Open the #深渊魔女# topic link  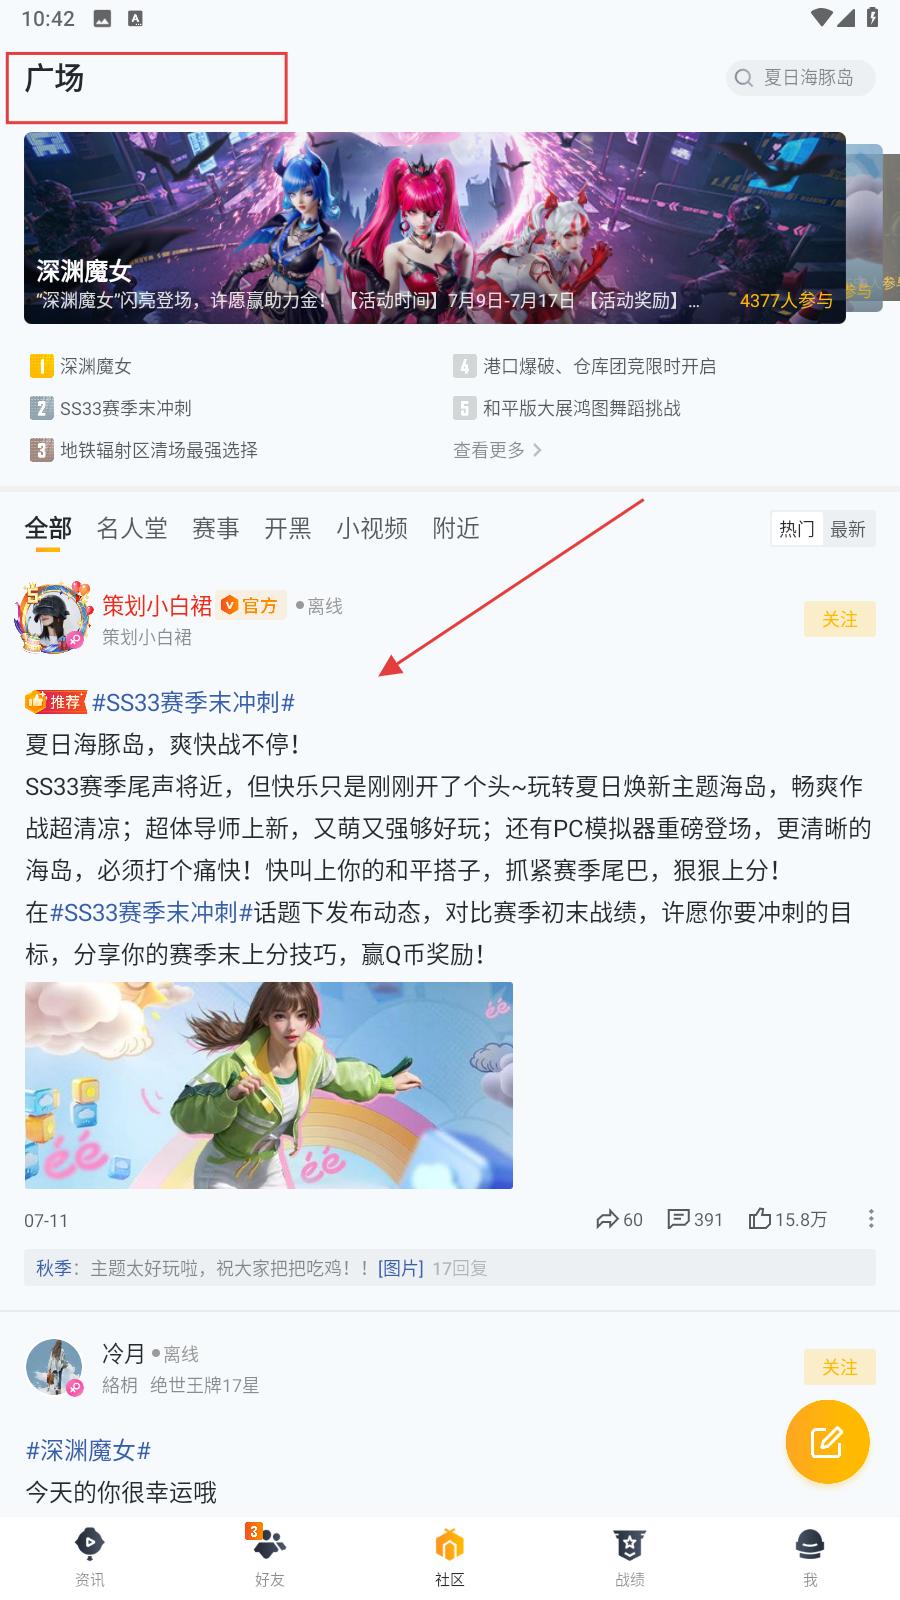pos(88,1450)
